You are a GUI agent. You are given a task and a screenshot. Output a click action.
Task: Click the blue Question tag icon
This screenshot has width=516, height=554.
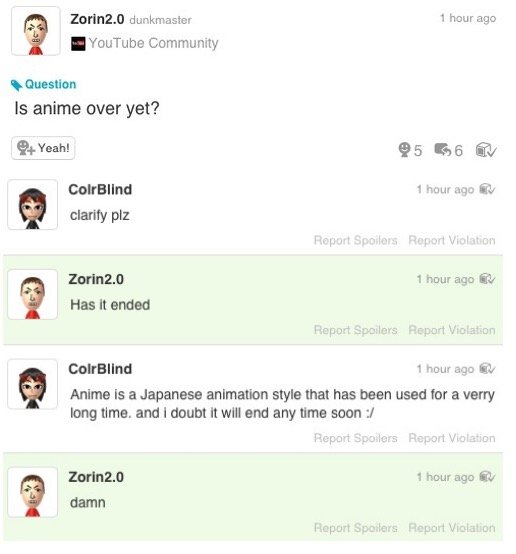pos(16,85)
